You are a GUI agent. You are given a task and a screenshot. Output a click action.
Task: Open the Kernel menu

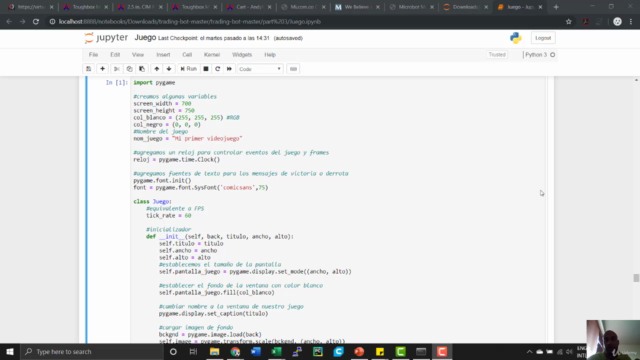212,55
